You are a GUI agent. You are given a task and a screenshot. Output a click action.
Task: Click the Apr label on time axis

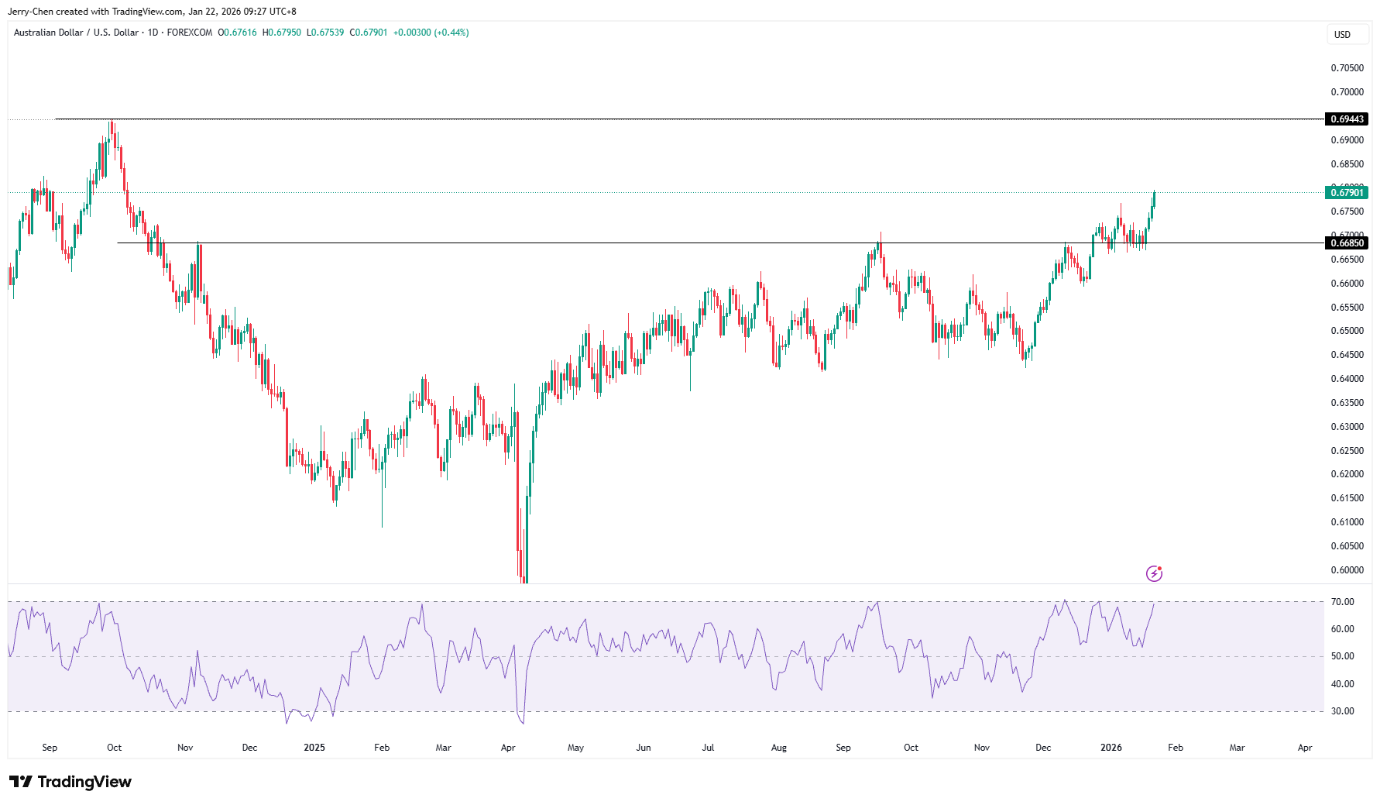(508, 747)
